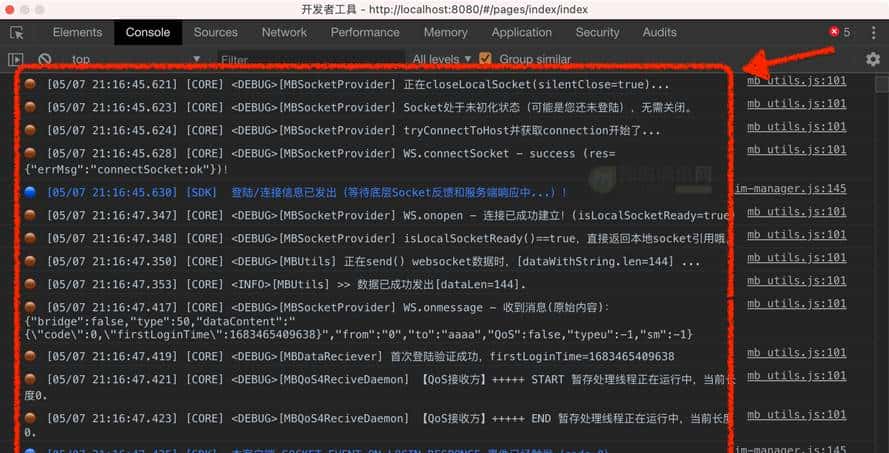Click debug icon on tryConnectToHost log row

tap(30, 130)
